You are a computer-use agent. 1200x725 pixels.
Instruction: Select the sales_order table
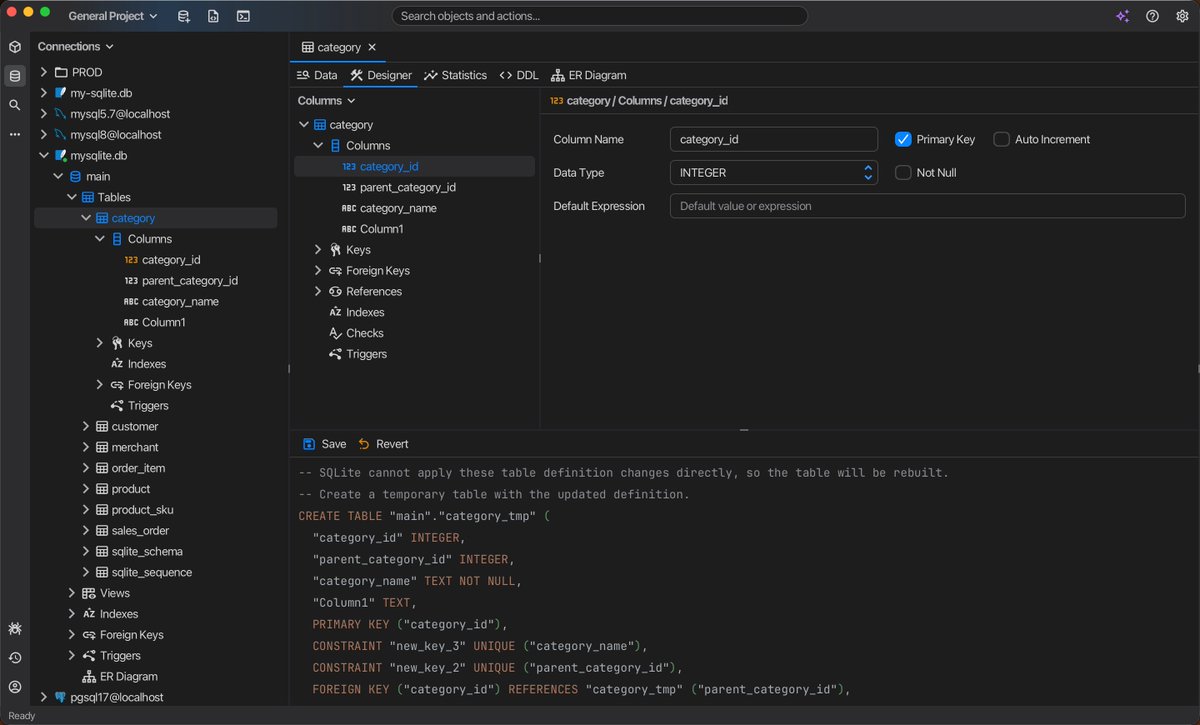(x=140, y=531)
